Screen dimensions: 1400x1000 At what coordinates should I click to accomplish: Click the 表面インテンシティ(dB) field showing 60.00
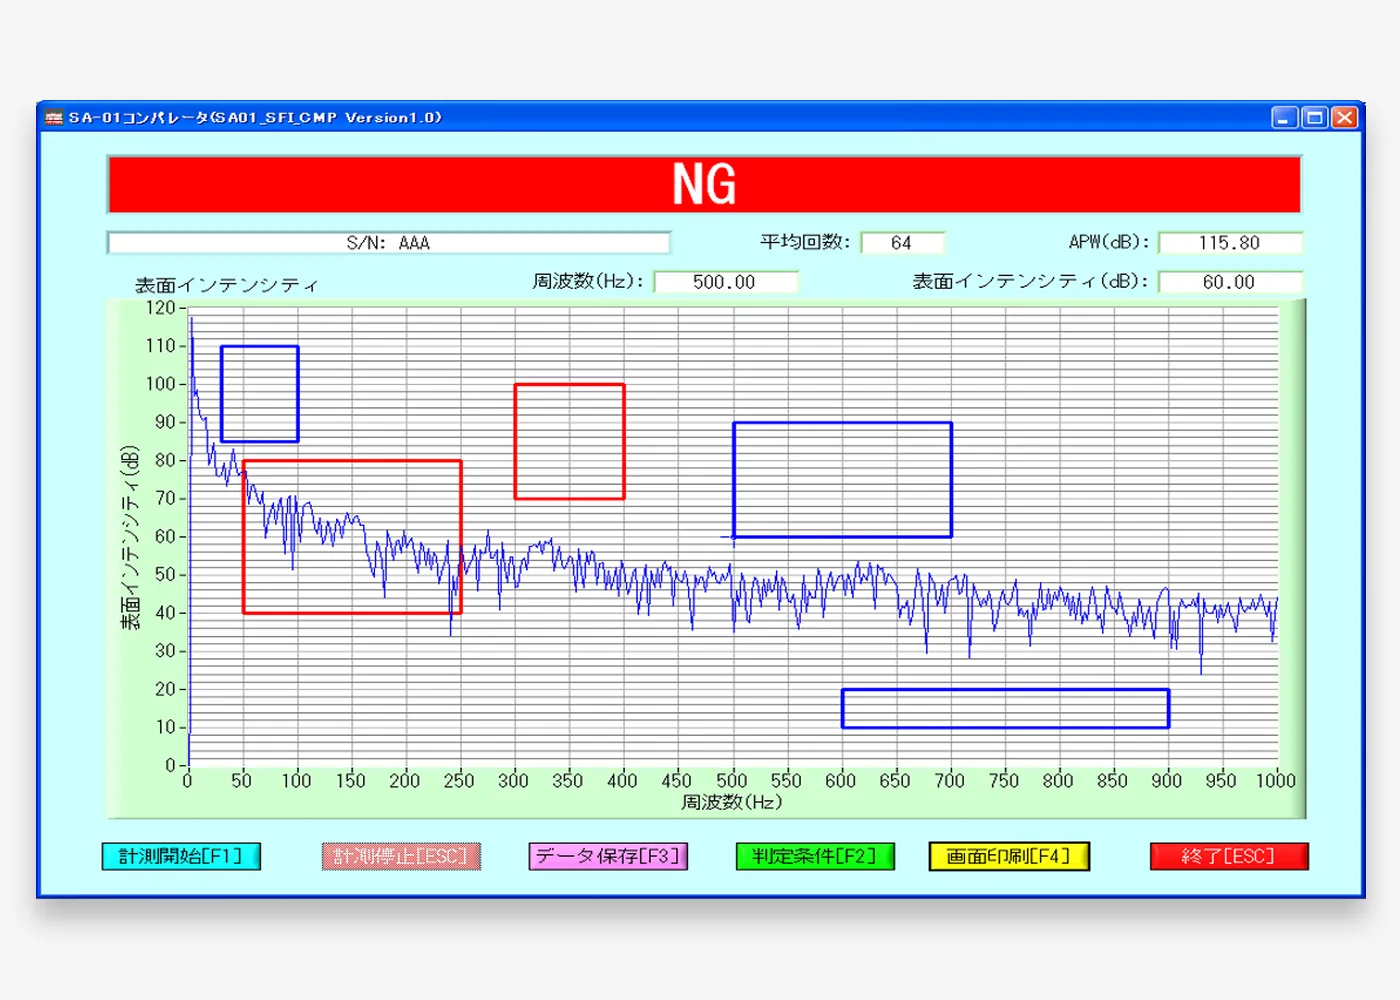(1230, 282)
